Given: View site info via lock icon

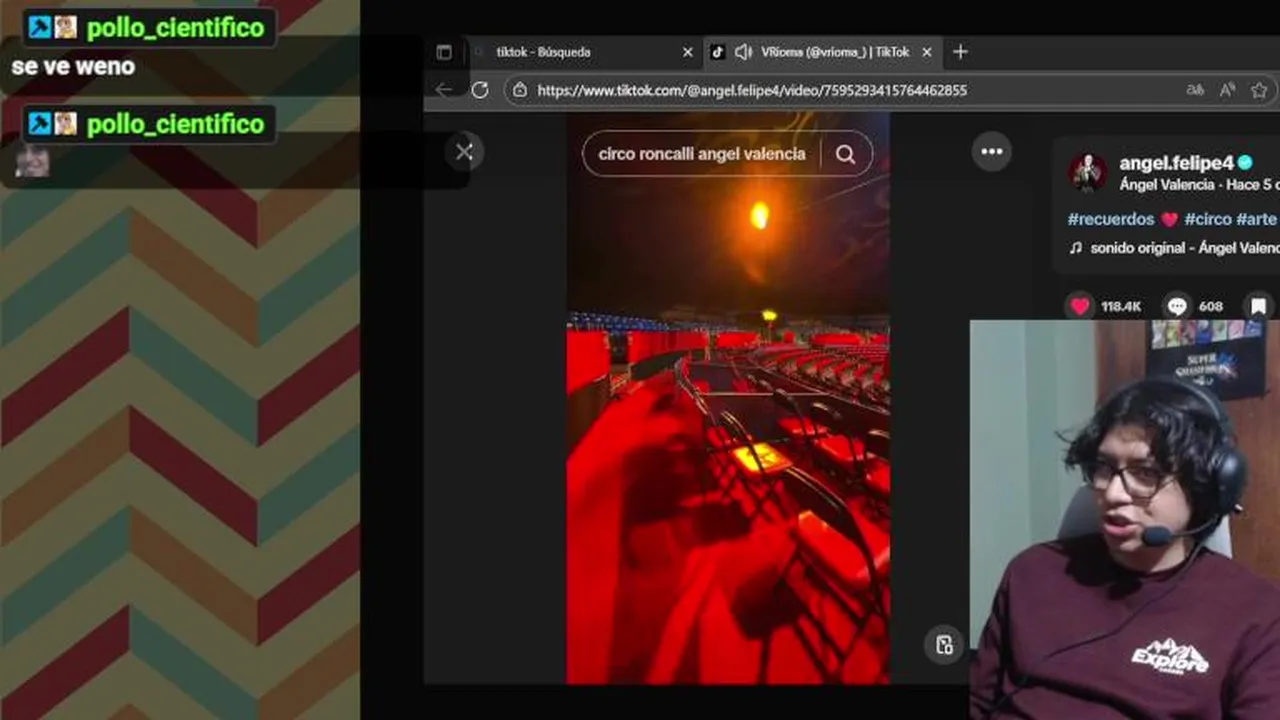Looking at the screenshot, I should click(519, 90).
